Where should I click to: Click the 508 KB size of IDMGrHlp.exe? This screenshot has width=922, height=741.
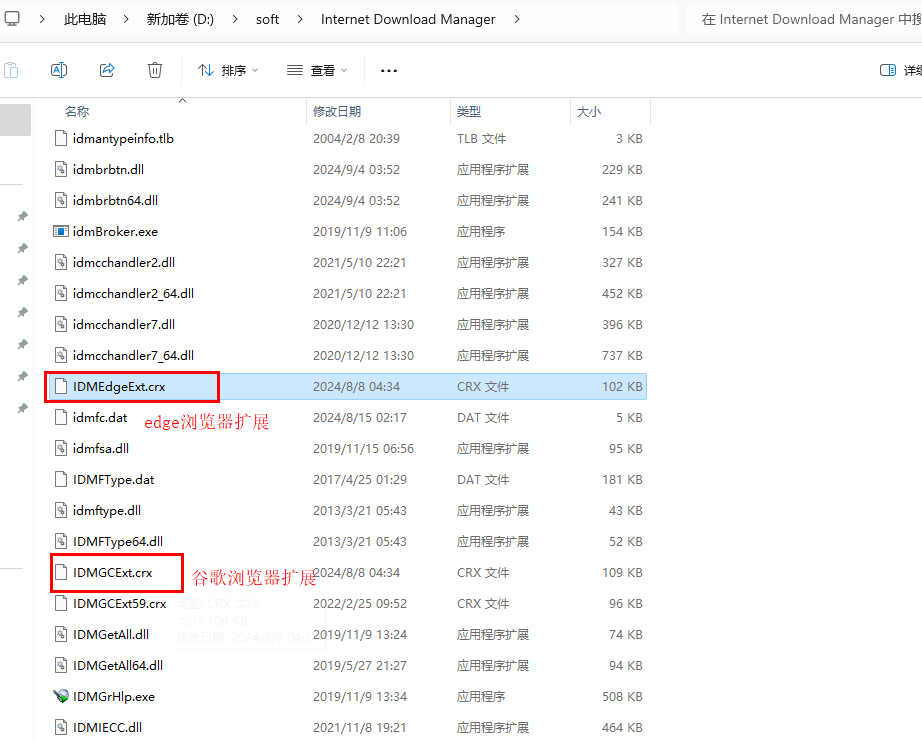coord(622,697)
